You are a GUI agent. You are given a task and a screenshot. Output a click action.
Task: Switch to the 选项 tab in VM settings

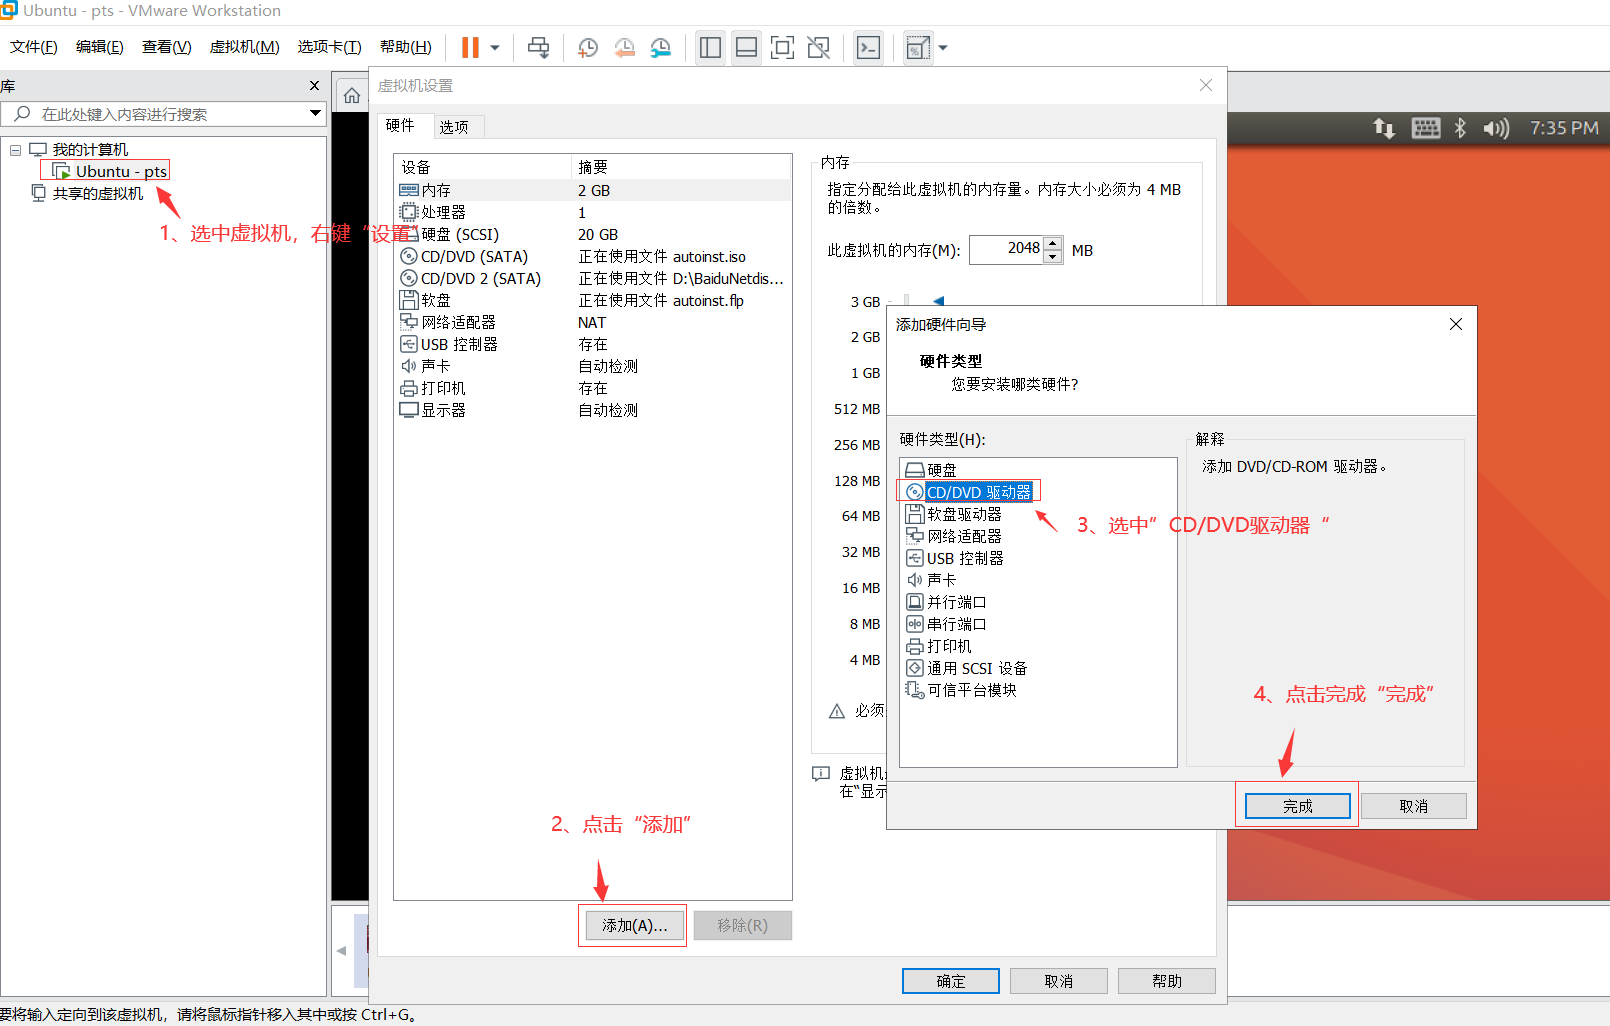point(456,126)
